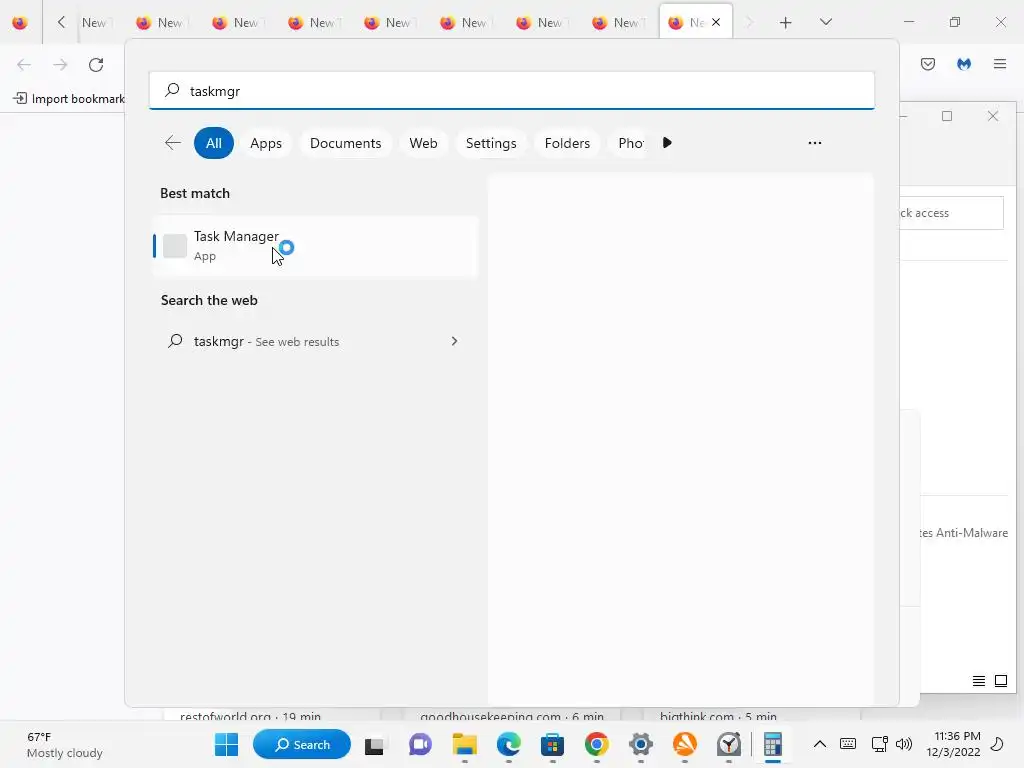The image size is (1024, 768).
Task: Click the touch keyboard tray icon
Action: 848,744
